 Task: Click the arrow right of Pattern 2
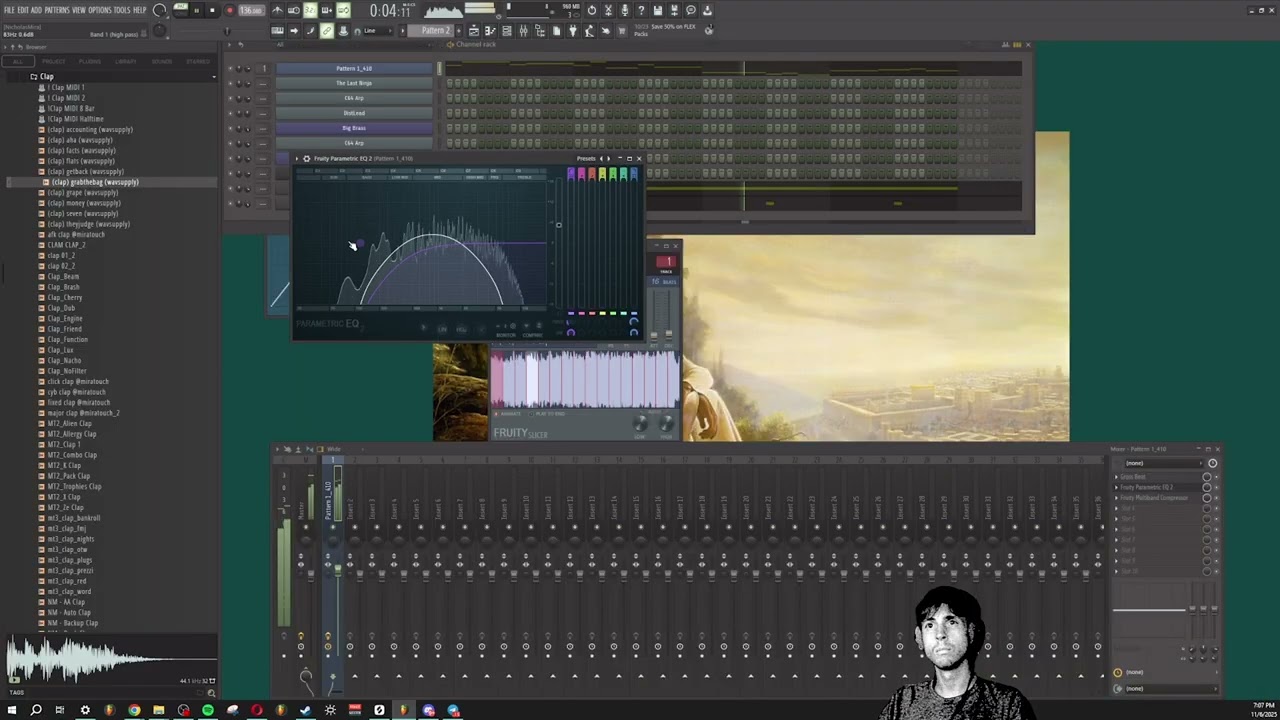tap(461, 31)
